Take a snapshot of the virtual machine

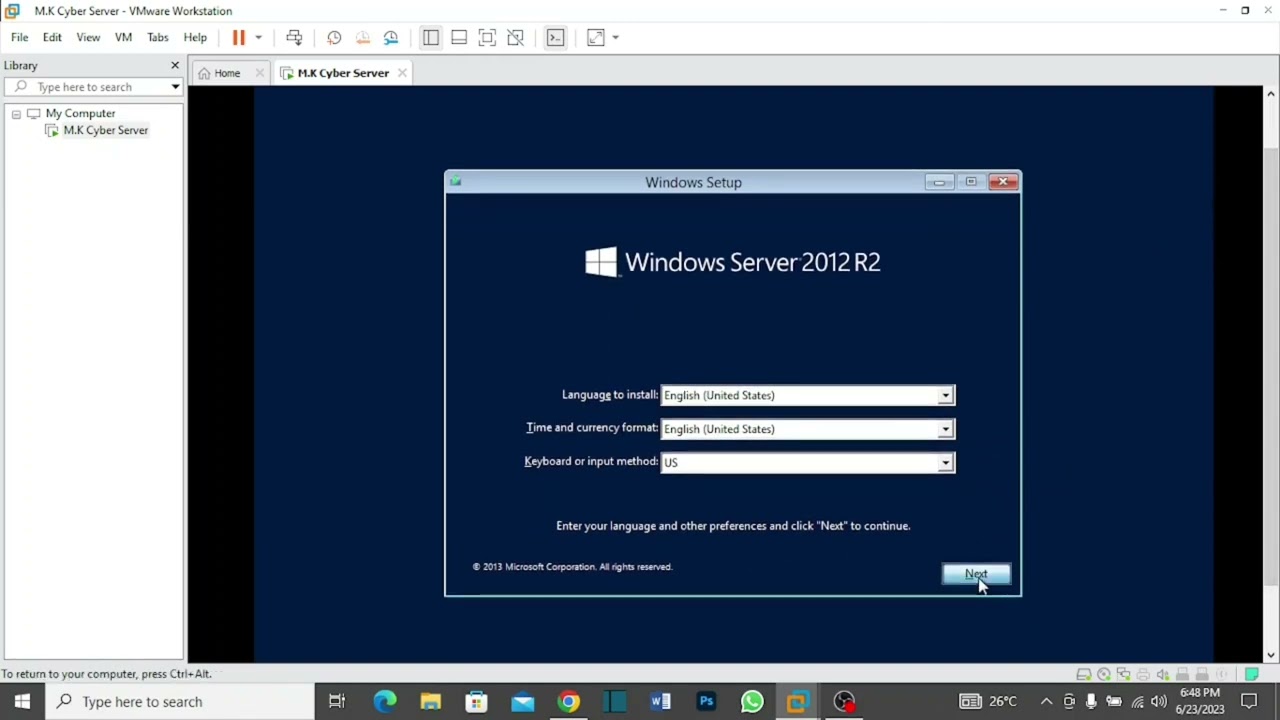point(334,37)
